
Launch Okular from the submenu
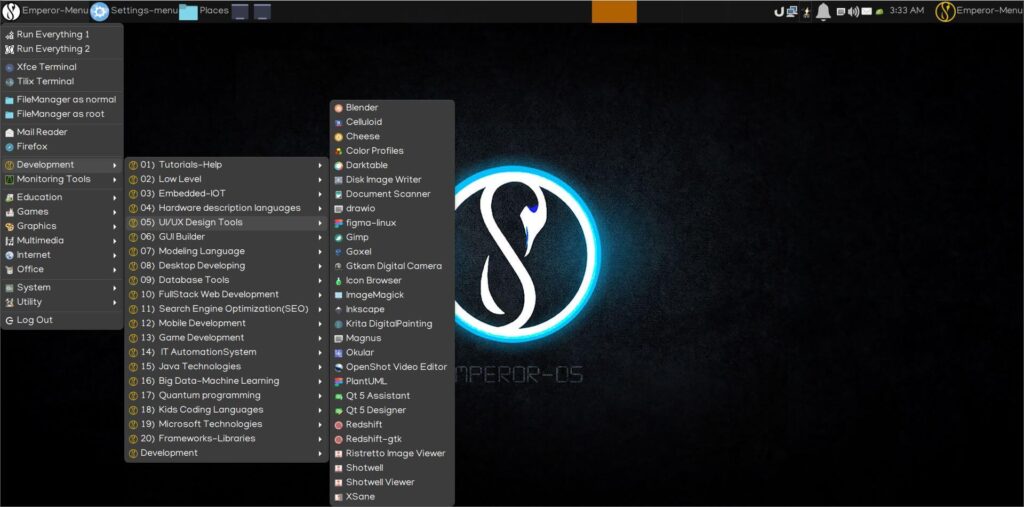click(x=390, y=353)
